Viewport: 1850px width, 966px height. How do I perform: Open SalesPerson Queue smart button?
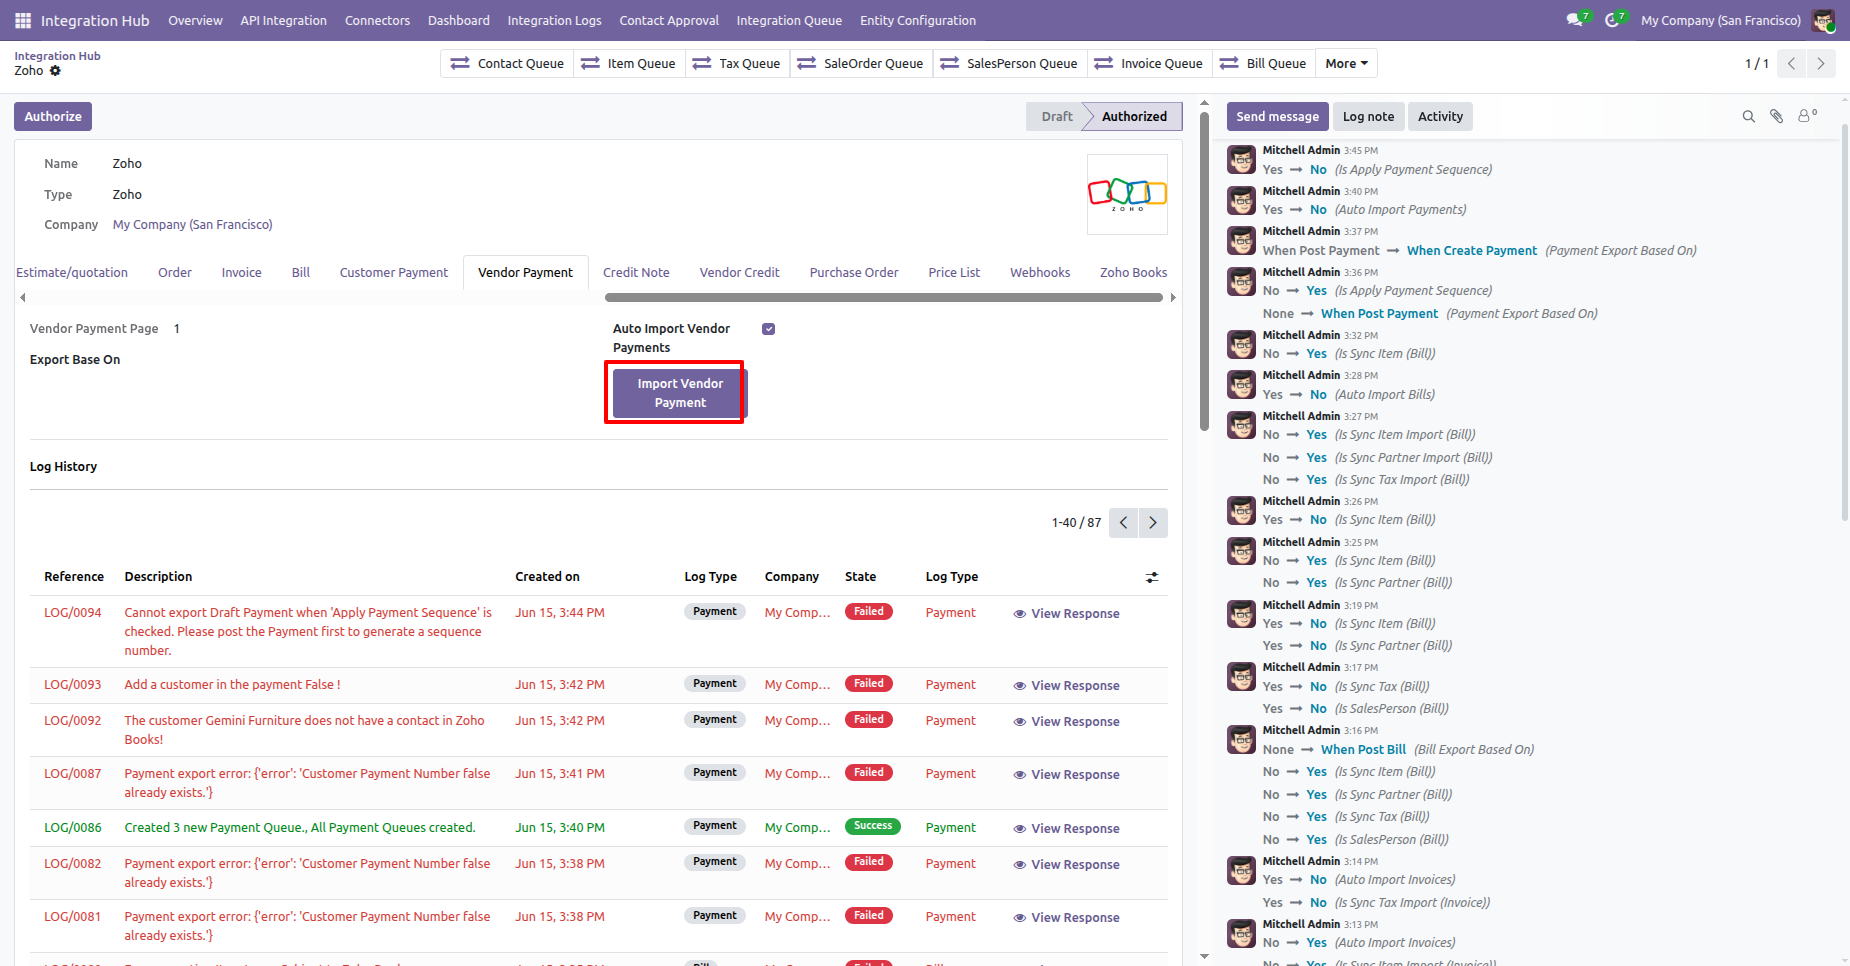pyautogui.click(x=1010, y=63)
